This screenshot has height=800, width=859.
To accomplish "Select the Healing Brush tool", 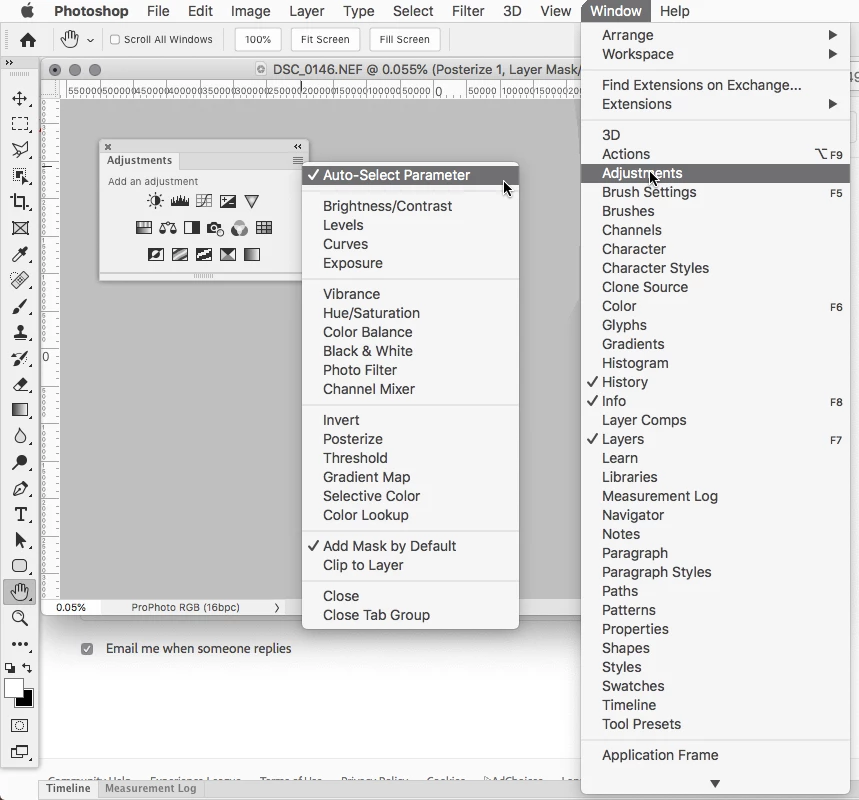I will pyautogui.click(x=20, y=280).
